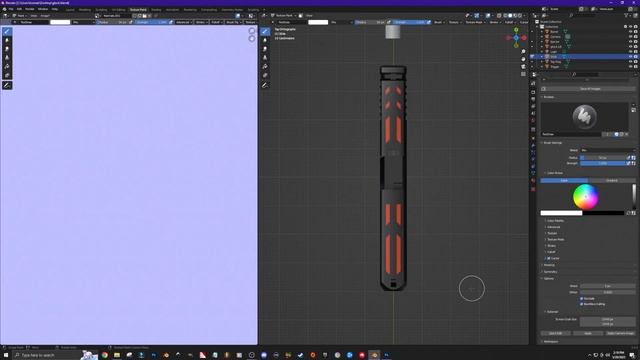
Task: Hide the Barrel object in the outliner
Action: 630,31
